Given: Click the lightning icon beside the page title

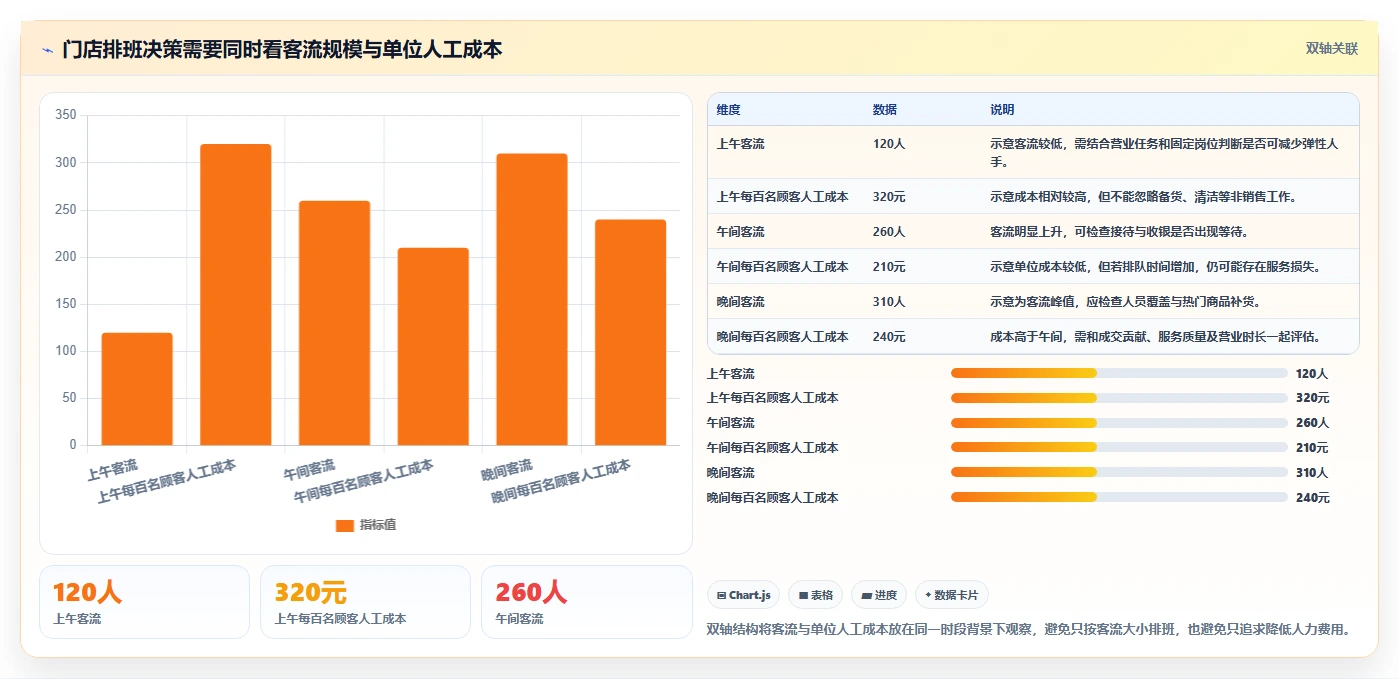Looking at the screenshot, I should coord(47,49).
